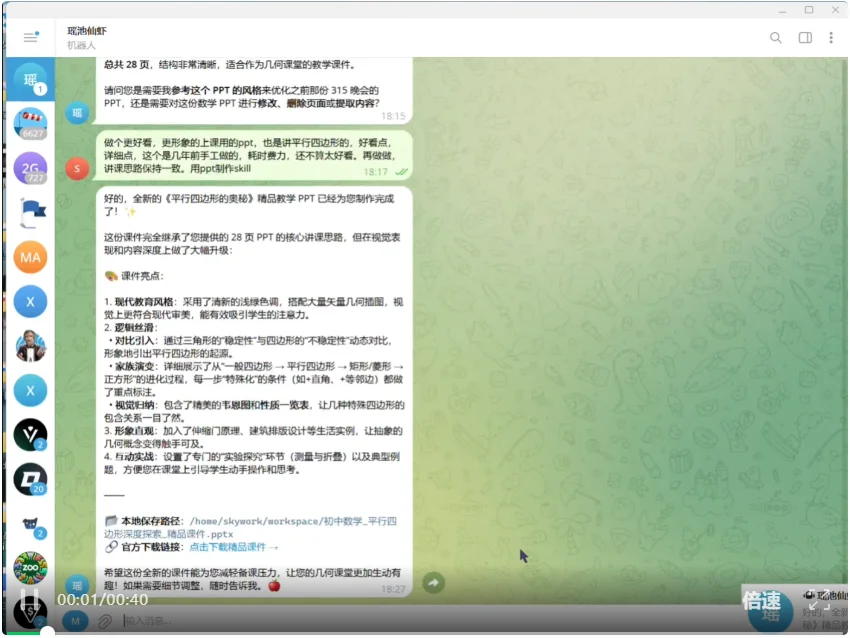Toggle the split-view panel icon beside search
The width and height of the screenshot is (850, 638).
(x=805, y=37)
